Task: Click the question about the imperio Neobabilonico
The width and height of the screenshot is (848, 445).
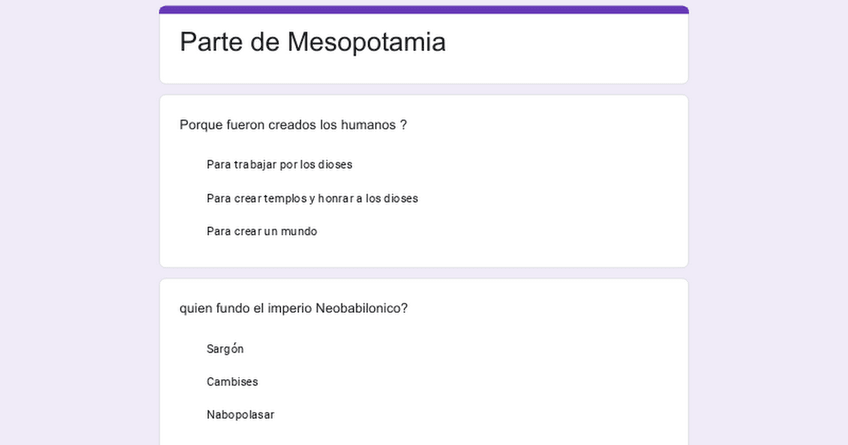Action: tap(293, 308)
